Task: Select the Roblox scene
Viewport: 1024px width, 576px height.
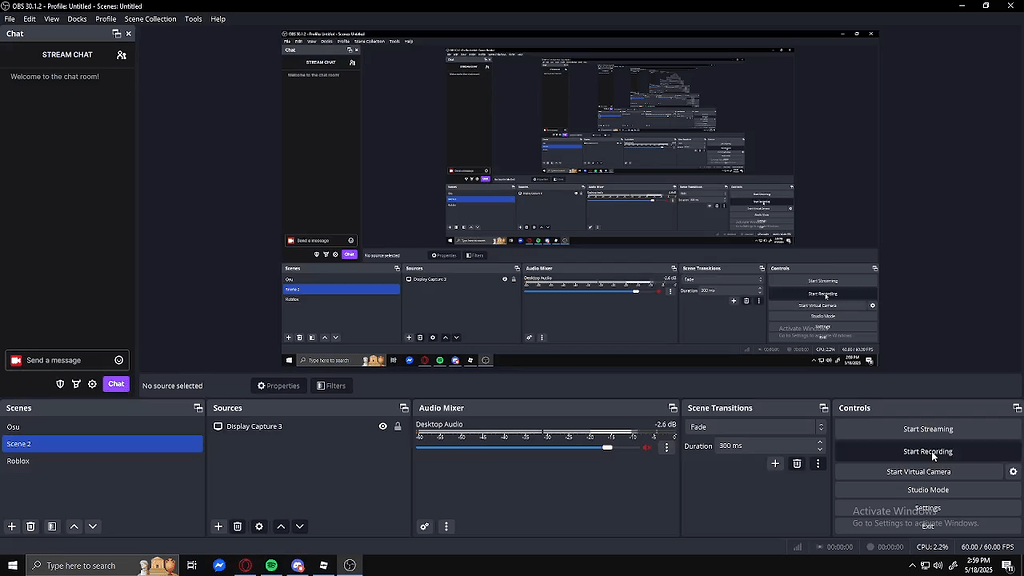Action: coord(18,461)
